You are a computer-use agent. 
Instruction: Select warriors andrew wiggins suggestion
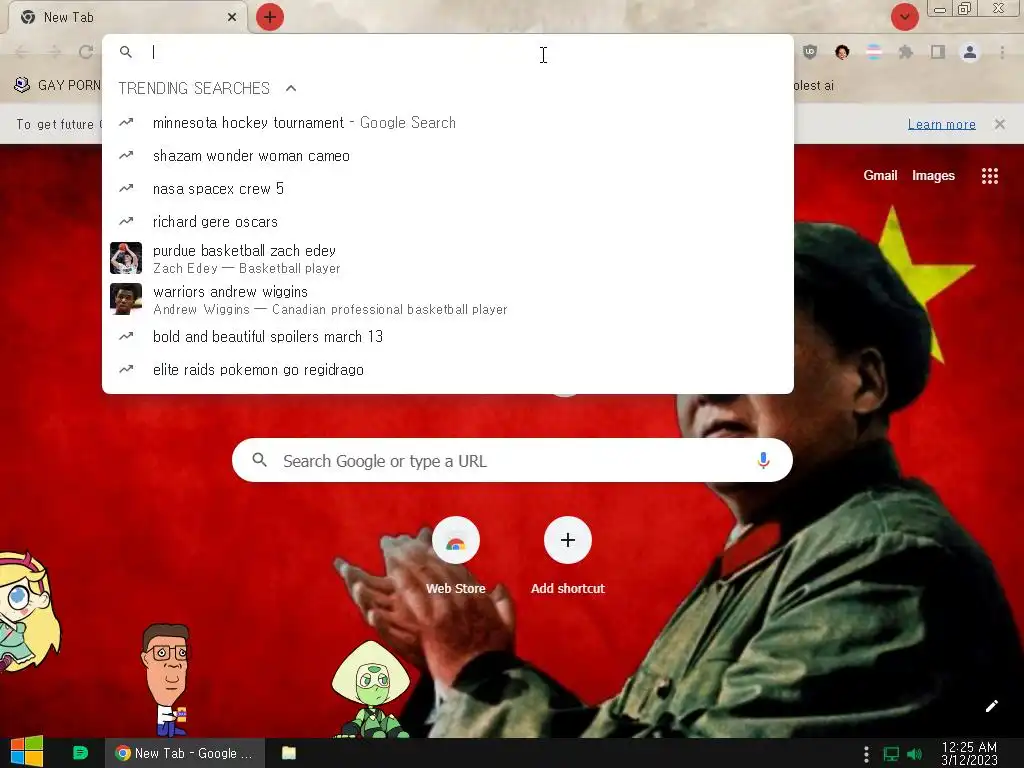click(448, 300)
